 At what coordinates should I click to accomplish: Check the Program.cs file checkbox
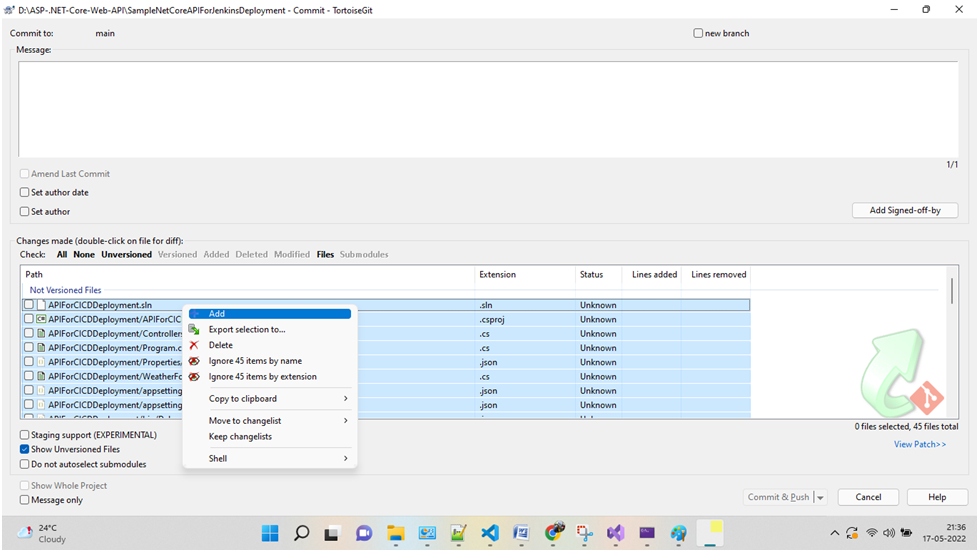[29, 348]
